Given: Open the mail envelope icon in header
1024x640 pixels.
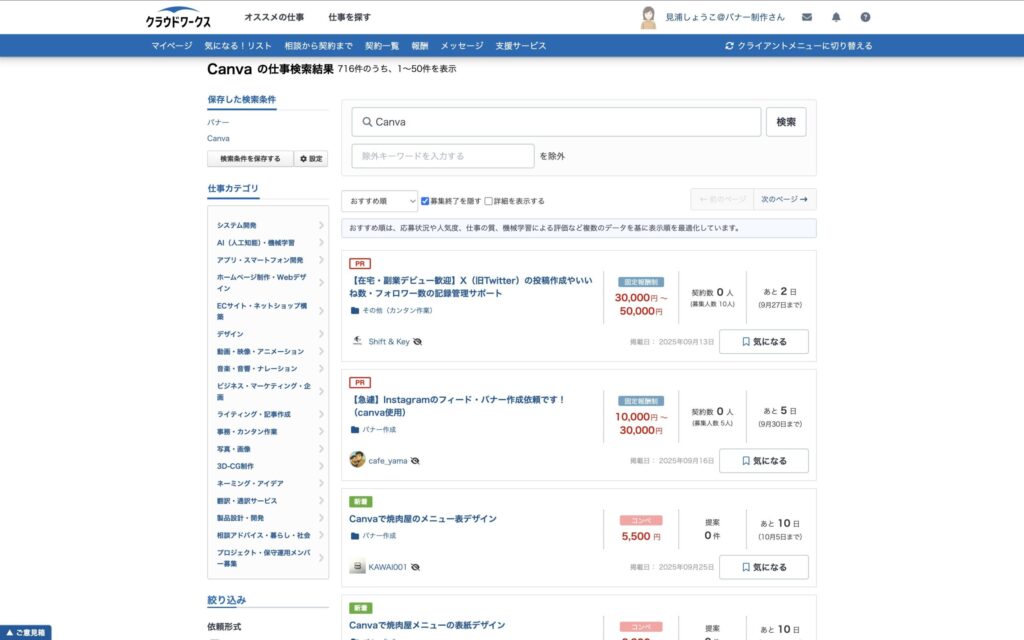Looking at the screenshot, I should (807, 17).
